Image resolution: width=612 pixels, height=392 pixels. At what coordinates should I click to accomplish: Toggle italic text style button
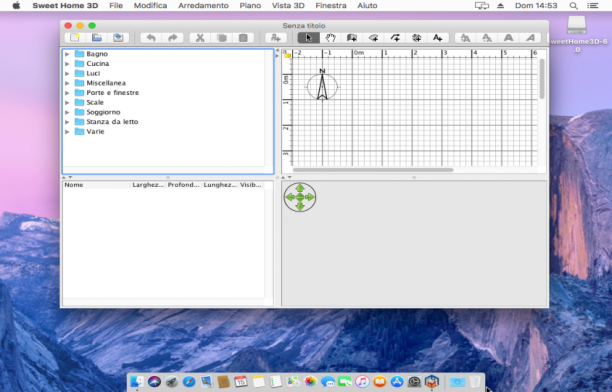pyautogui.click(x=530, y=38)
